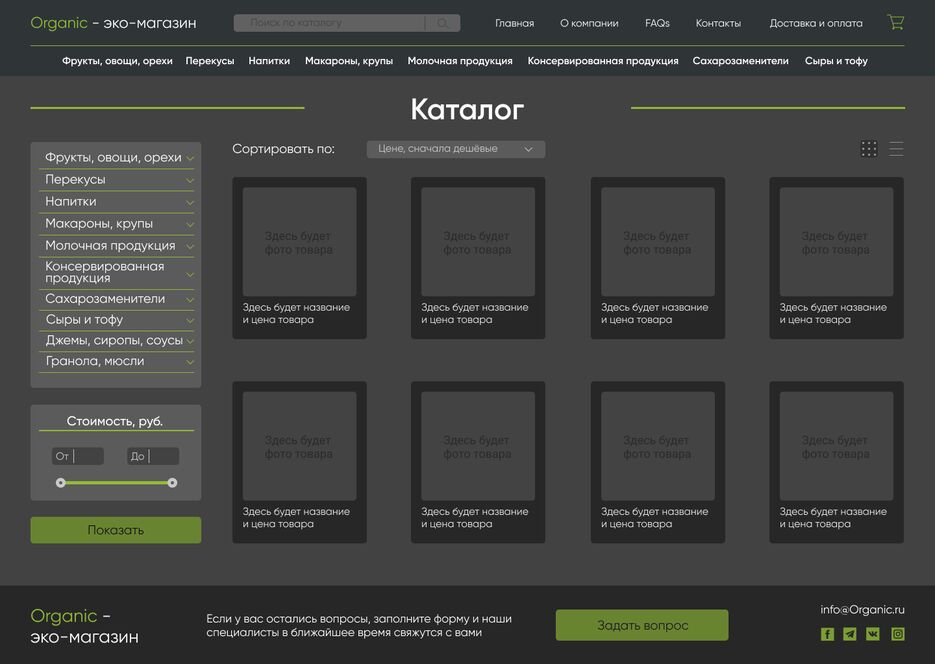Expand Перекусы sidebar chevron
The height and width of the screenshot is (664, 935).
[x=190, y=181]
